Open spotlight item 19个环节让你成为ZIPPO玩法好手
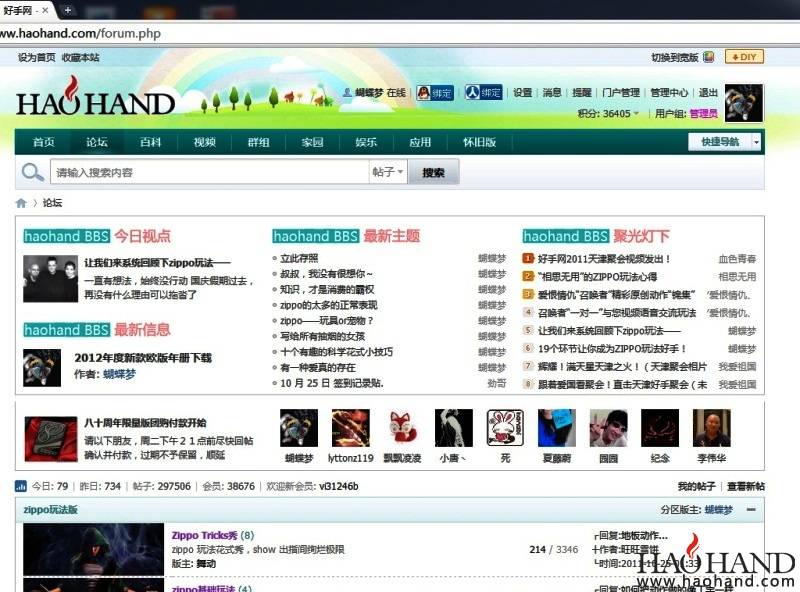This screenshot has width=800, height=592. tap(612, 349)
